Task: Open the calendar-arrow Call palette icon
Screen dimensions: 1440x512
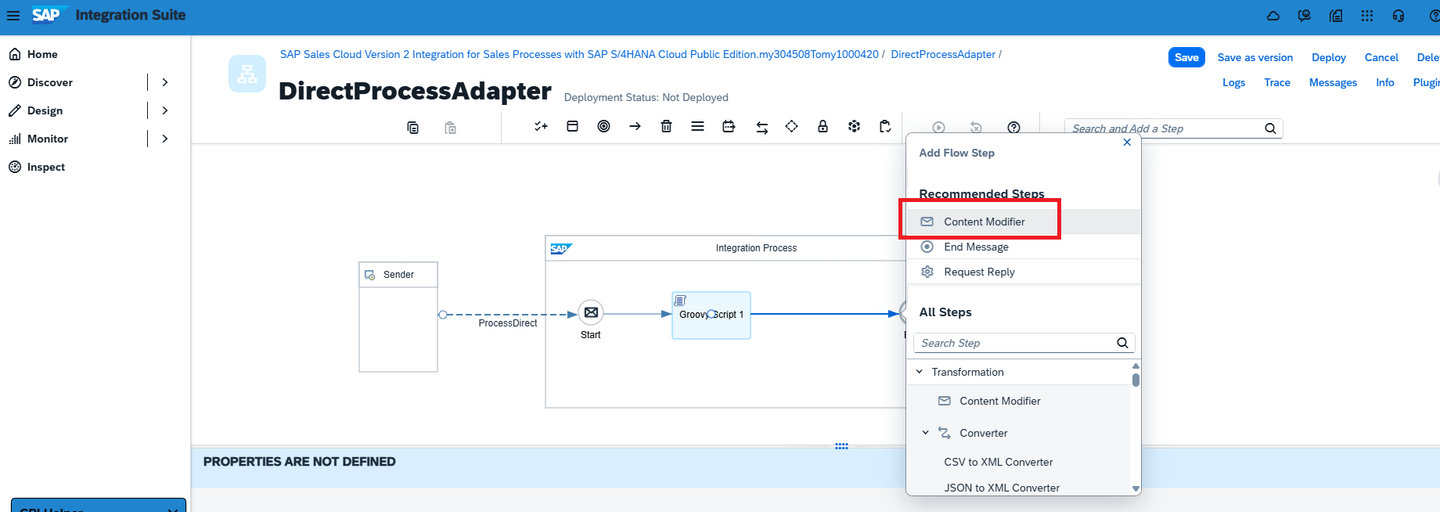Action: [x=729, y=127]
